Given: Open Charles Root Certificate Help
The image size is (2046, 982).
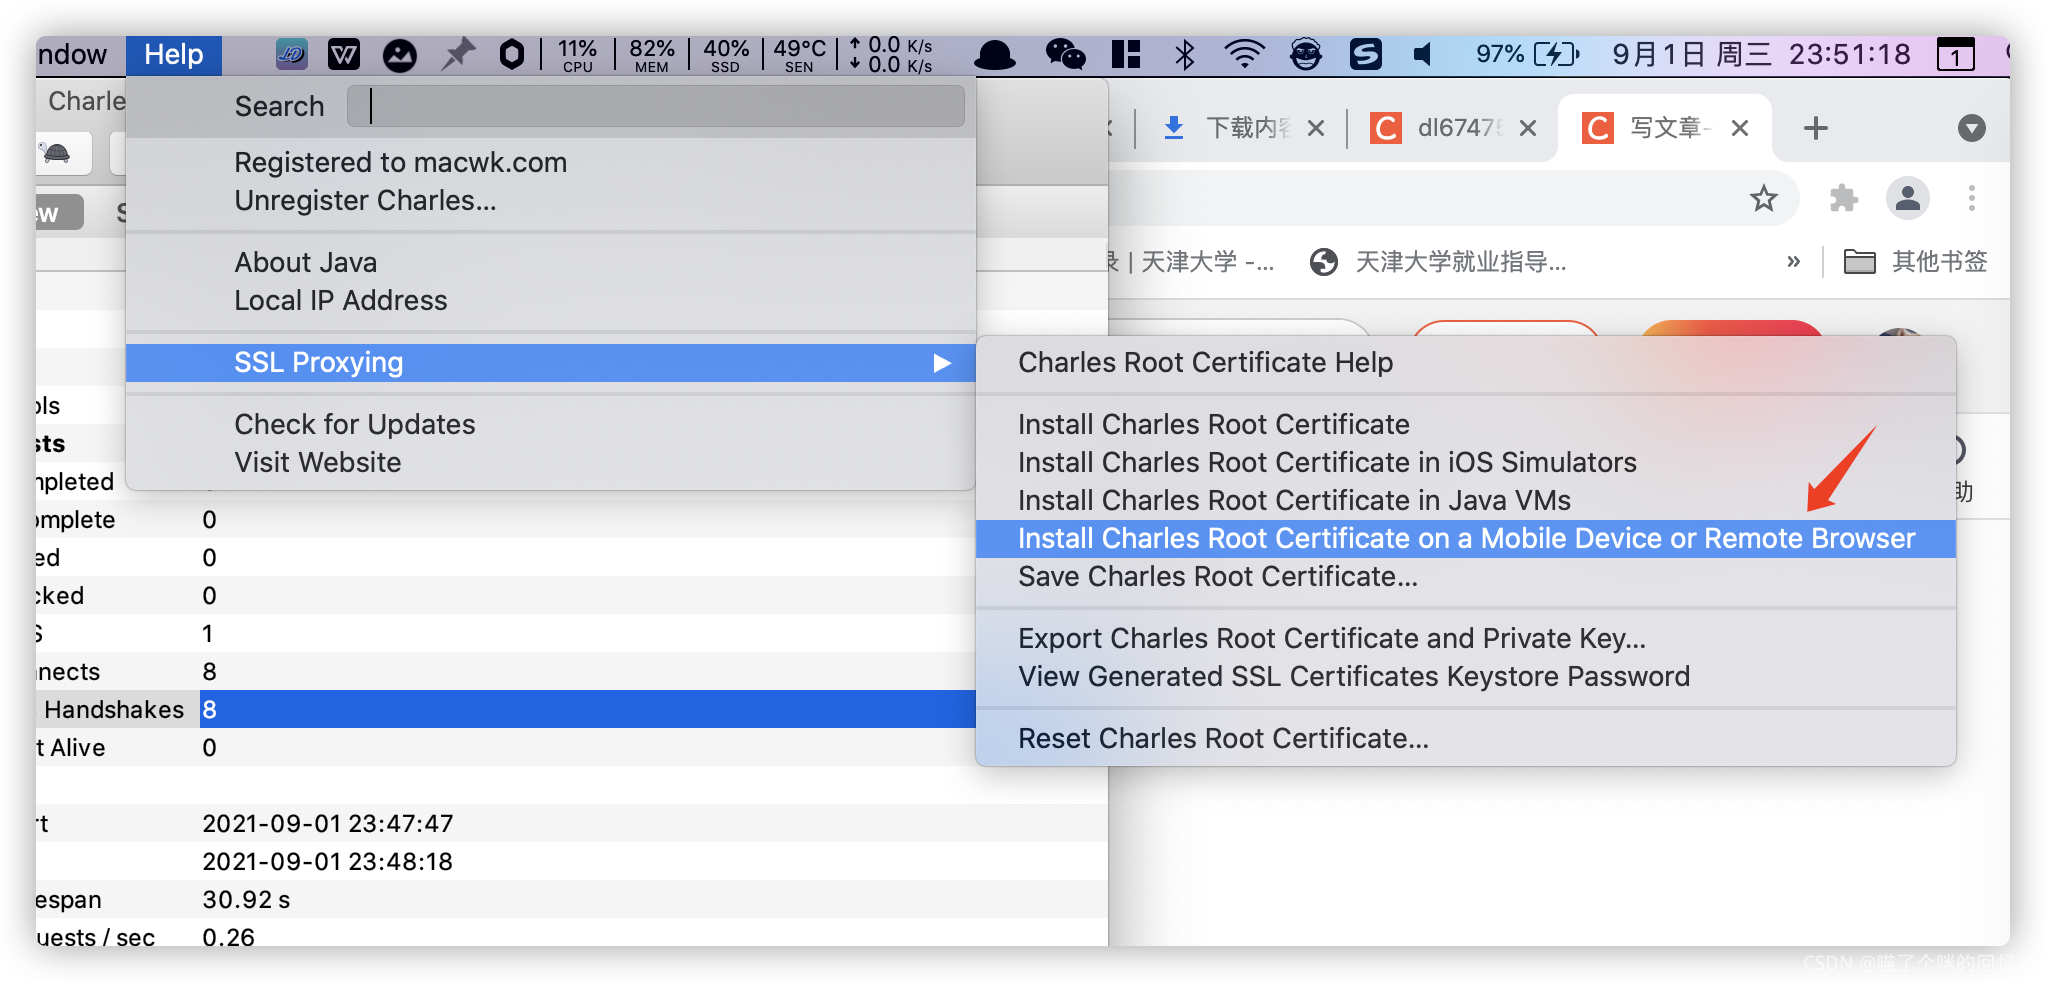Looking at the screenshot, I should pos(1205,362).
